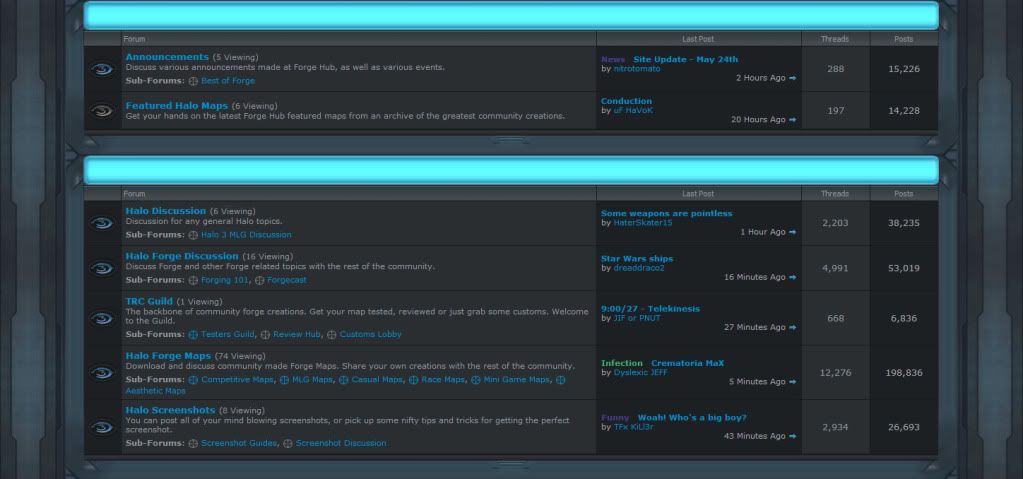Screen dimensions: 1023x479
Task: Open the Crematoria MaX thread
Action: [688, 363]
